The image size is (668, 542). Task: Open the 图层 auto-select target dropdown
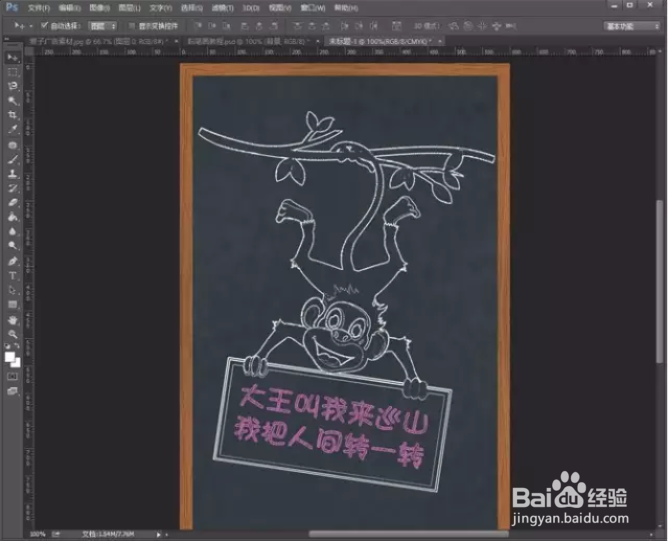point(102,26)
